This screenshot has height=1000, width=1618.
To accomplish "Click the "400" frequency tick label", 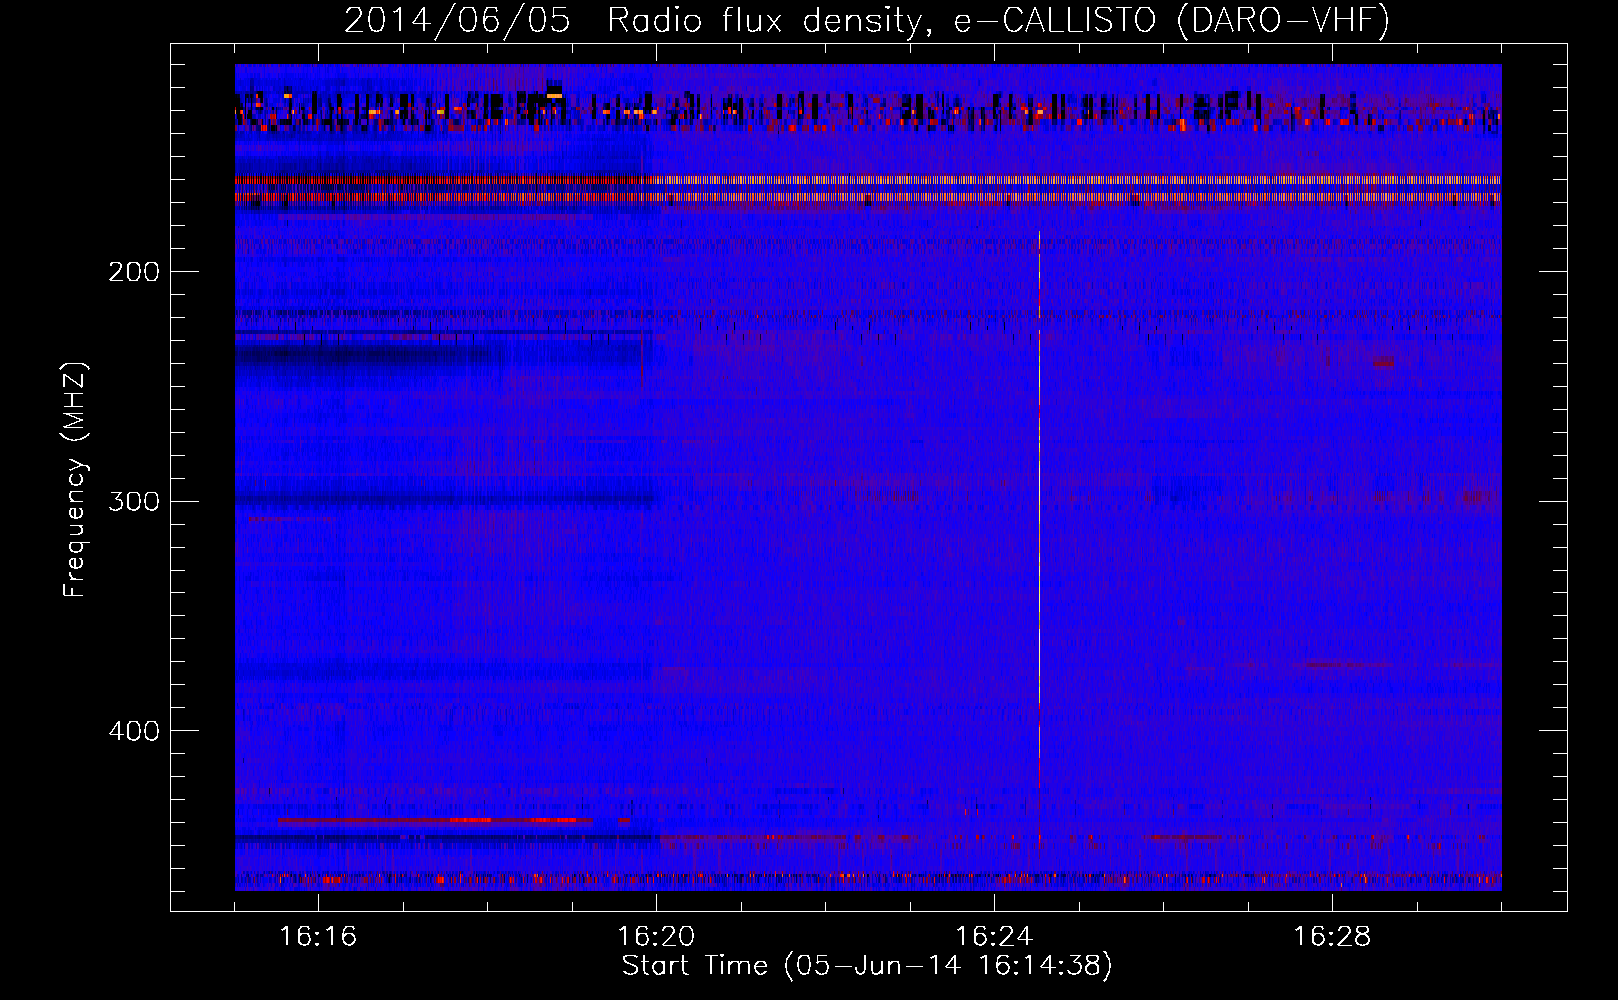I will click(x=133, y=731).
